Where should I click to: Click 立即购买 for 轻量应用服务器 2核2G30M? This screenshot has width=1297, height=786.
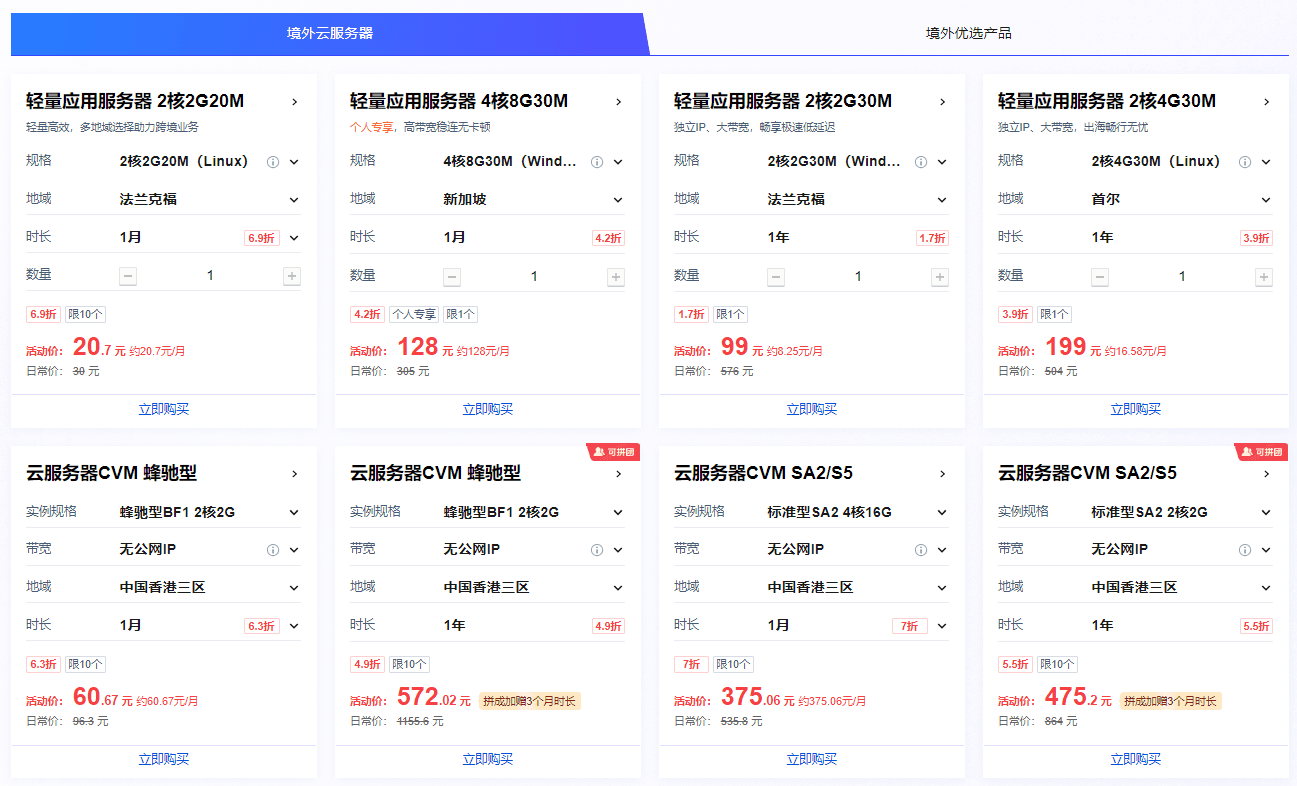tap(812, 409)
